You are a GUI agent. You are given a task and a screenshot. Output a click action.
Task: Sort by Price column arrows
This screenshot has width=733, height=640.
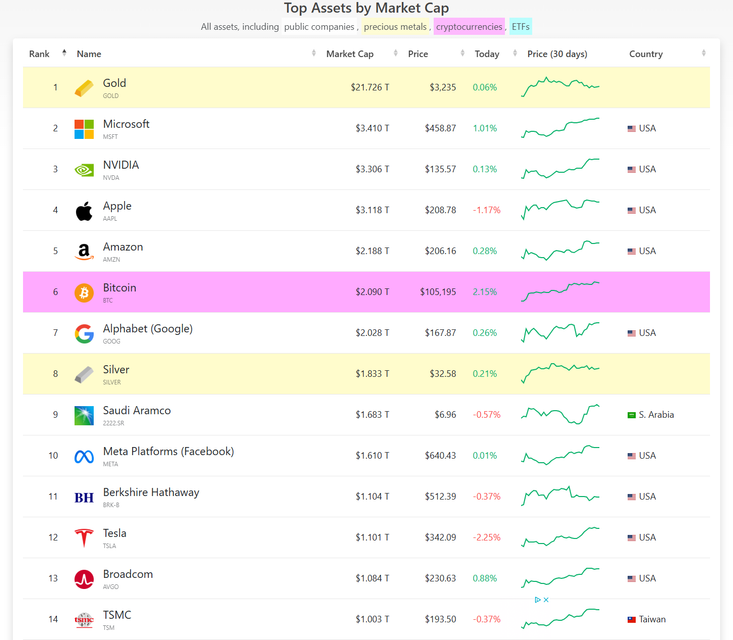462,53
